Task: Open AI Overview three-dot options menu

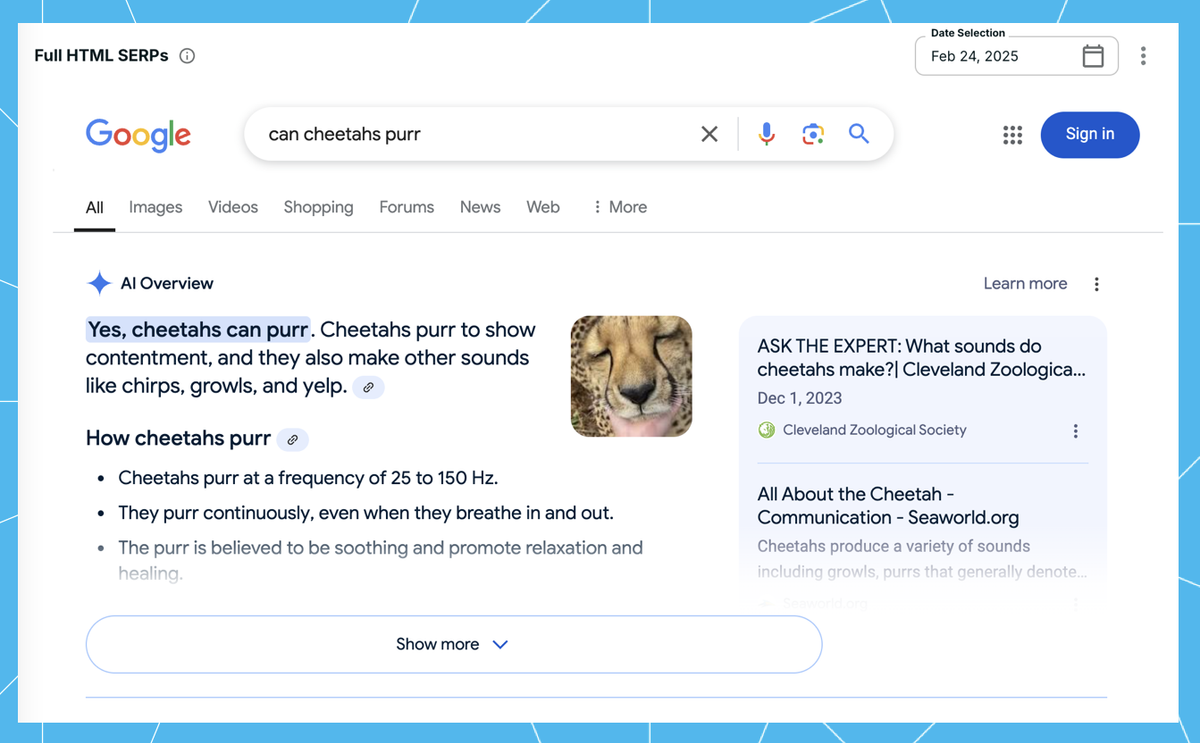Action: click(1096, 284)
